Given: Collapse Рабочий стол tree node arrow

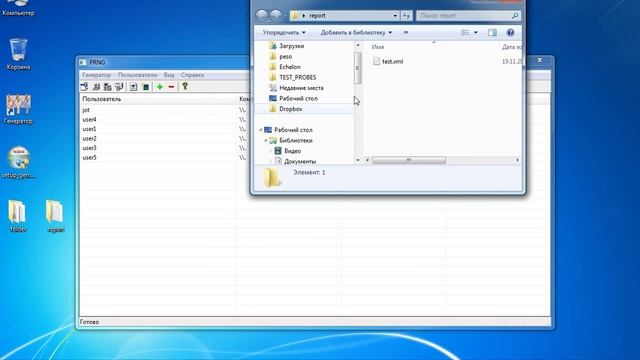Looking at the screenshot, I should 261,130.
